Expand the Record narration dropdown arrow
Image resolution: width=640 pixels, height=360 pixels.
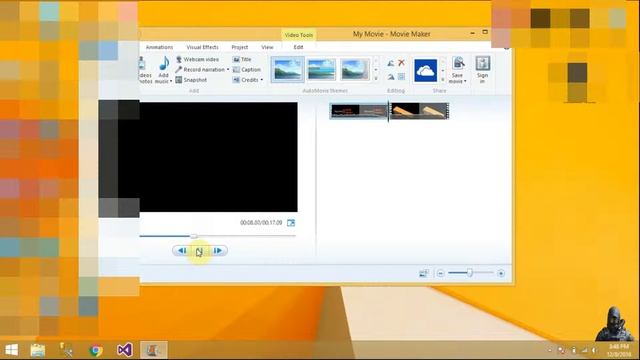click(x=228, y=70)
